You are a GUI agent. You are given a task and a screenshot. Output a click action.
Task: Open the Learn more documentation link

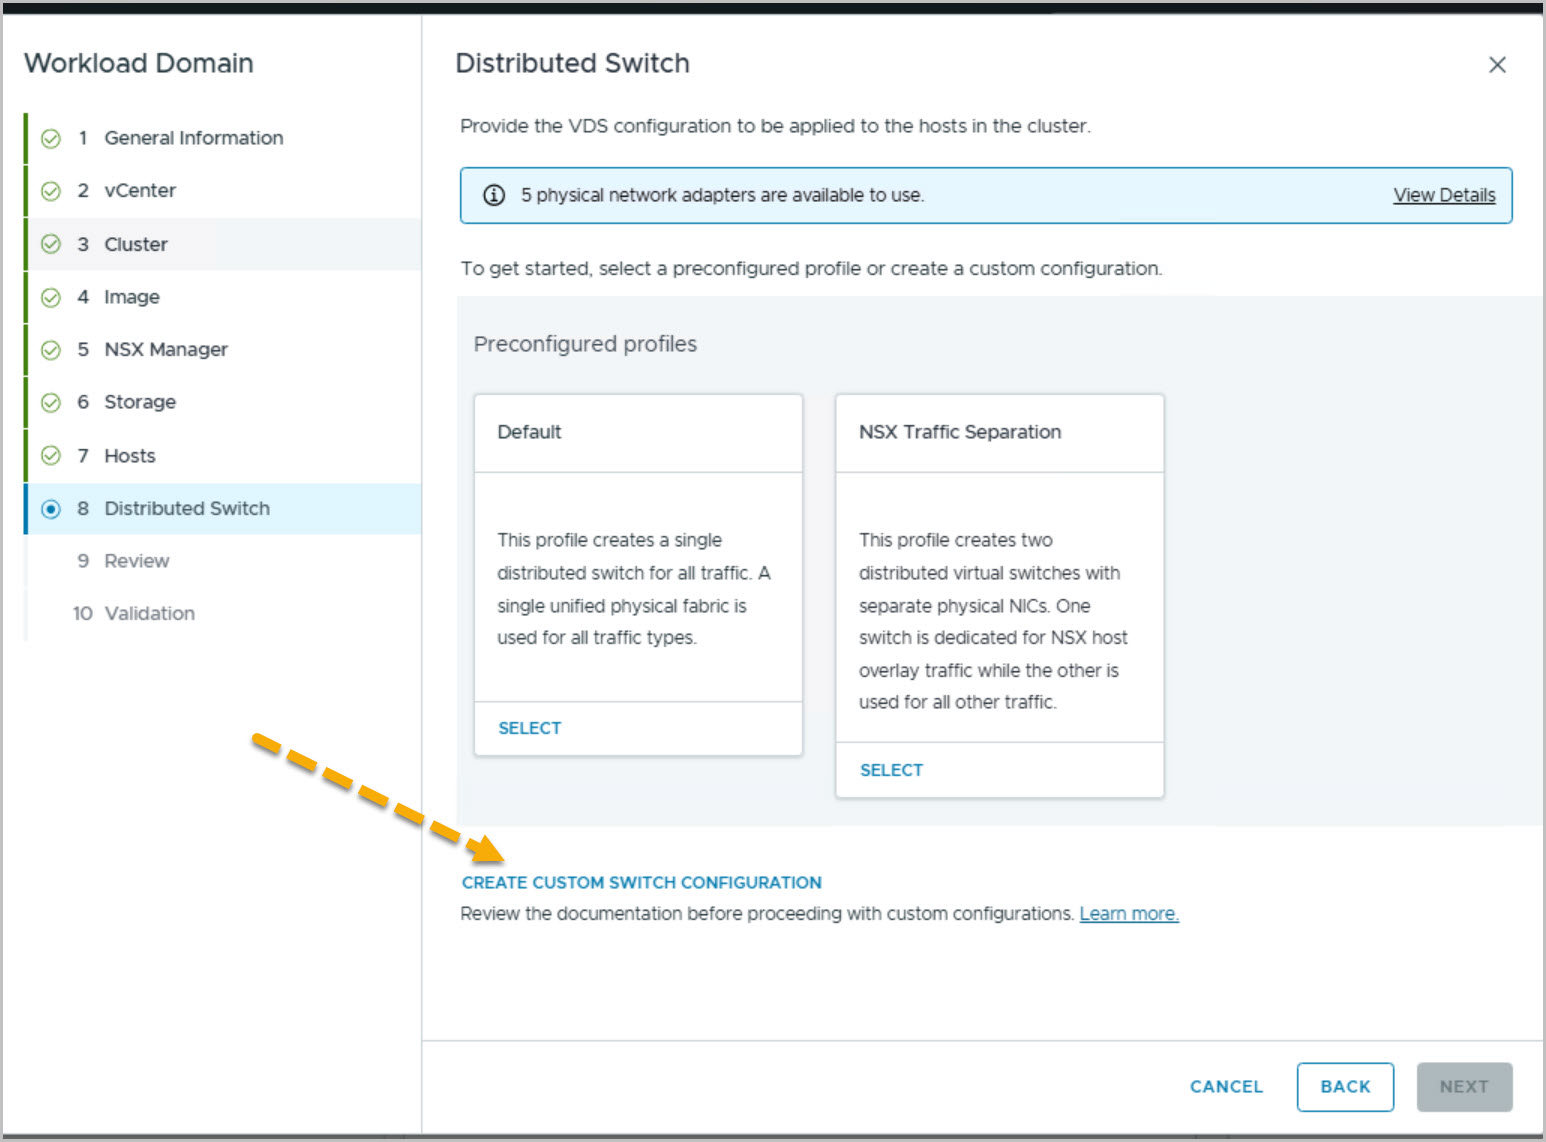tap(1129, 914)
